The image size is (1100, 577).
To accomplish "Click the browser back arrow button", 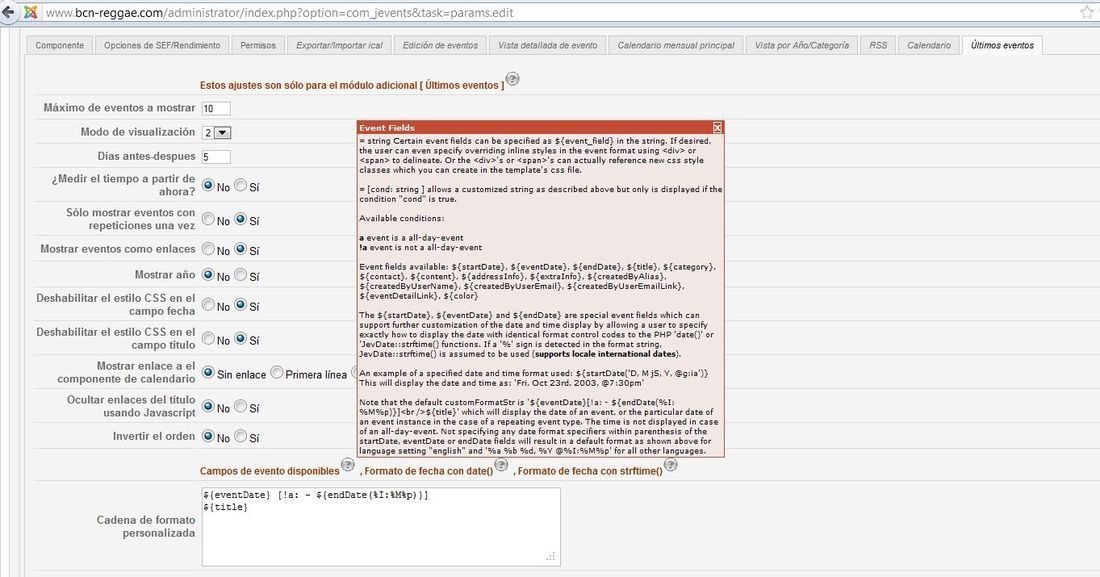I will 8,12.
